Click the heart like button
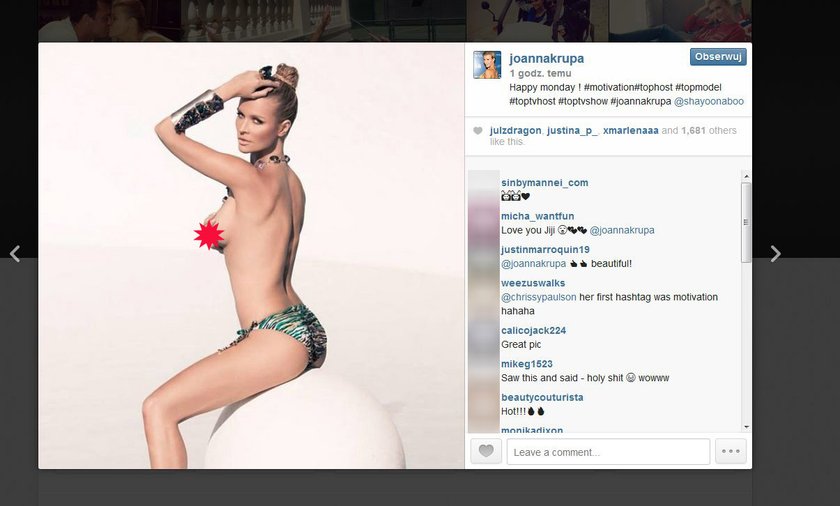The height and width of the screenshot is (506, 840). (x=486, y=451)
